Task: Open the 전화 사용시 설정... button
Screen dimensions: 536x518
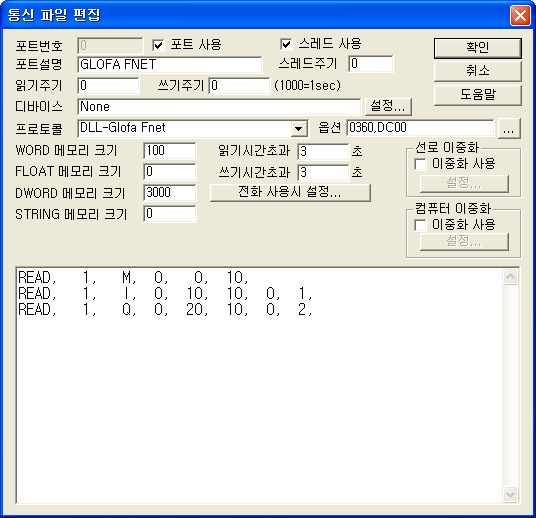Action: tap(290, 192)
